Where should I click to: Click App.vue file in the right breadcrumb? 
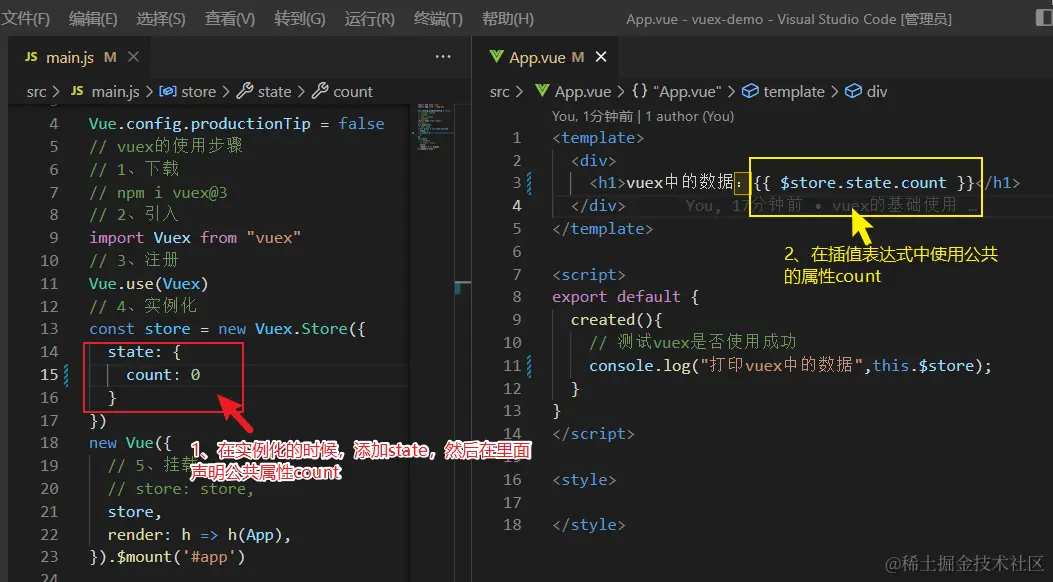583,91
